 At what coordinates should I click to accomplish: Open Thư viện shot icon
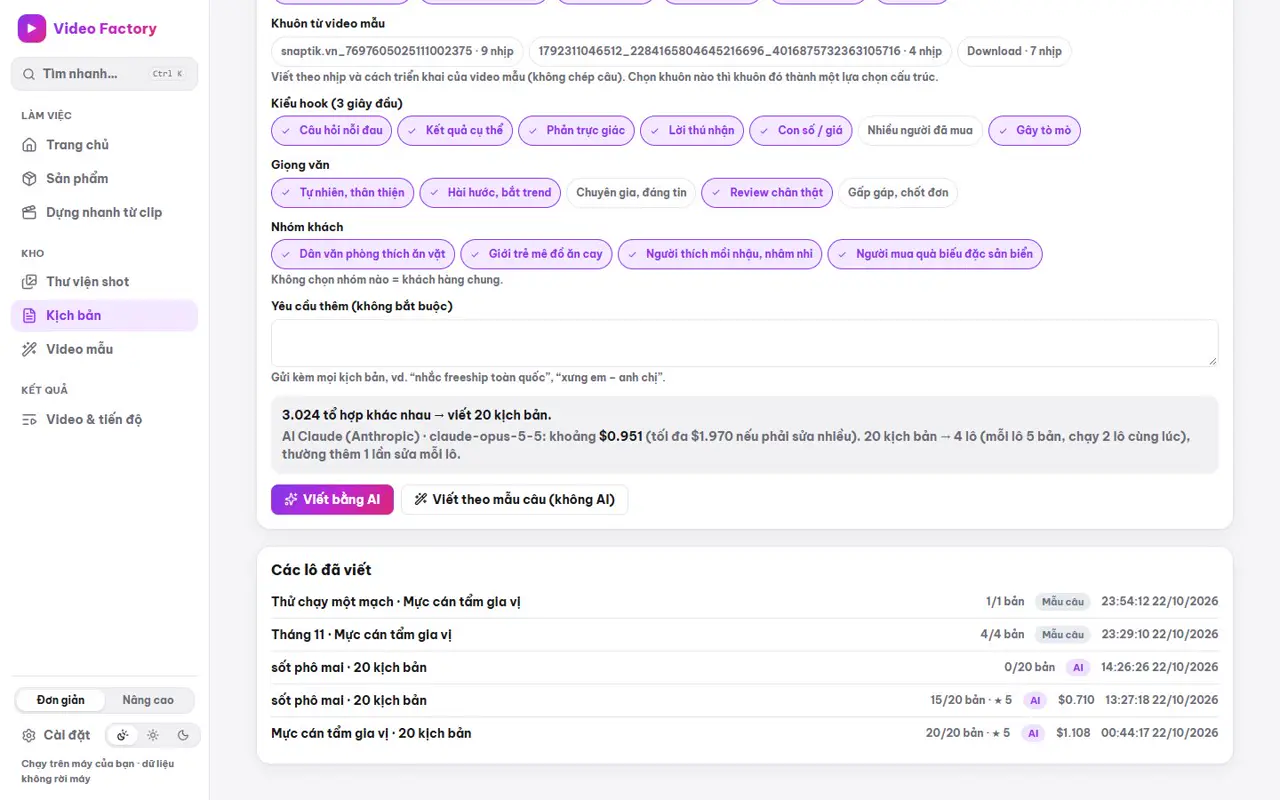(29, 282)
